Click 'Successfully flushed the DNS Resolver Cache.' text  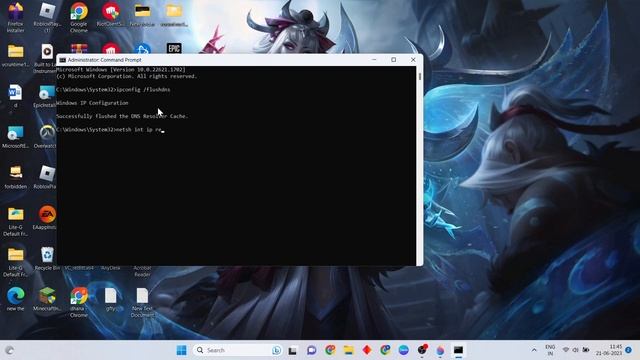tap(122, 116)
